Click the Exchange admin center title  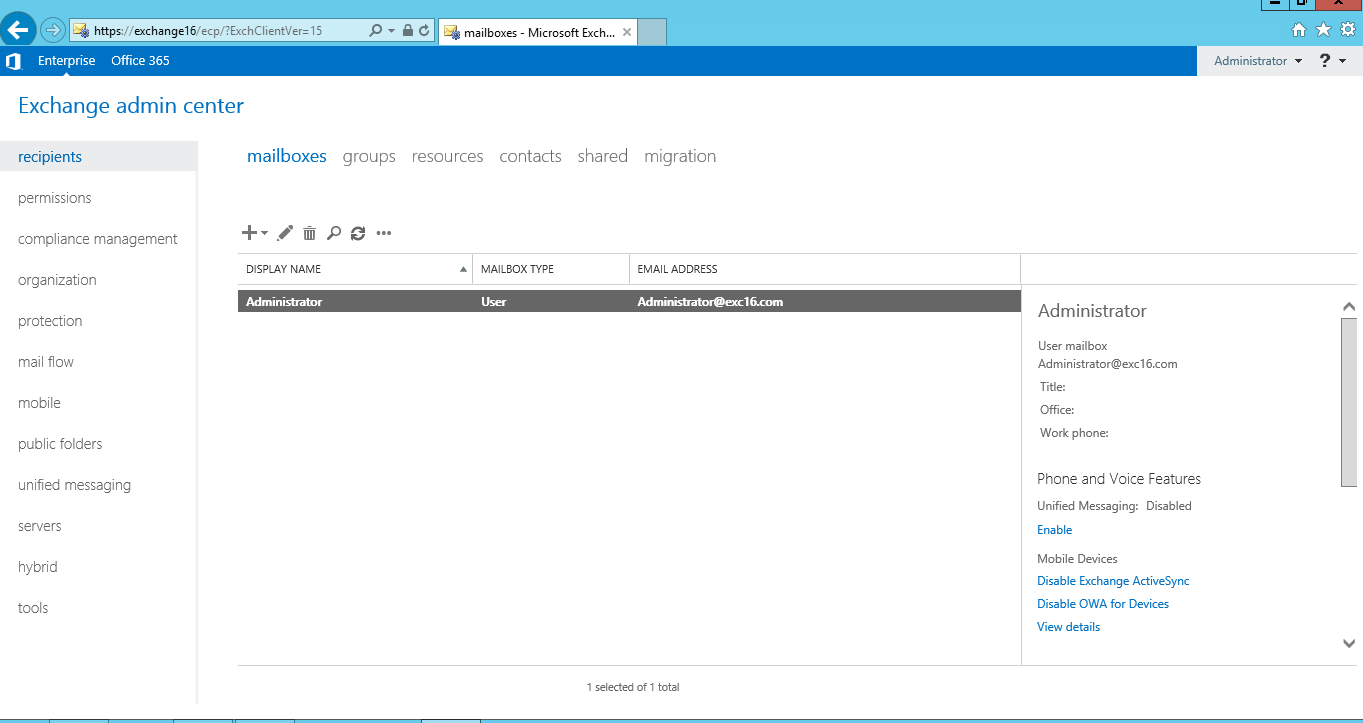point(131,106)
